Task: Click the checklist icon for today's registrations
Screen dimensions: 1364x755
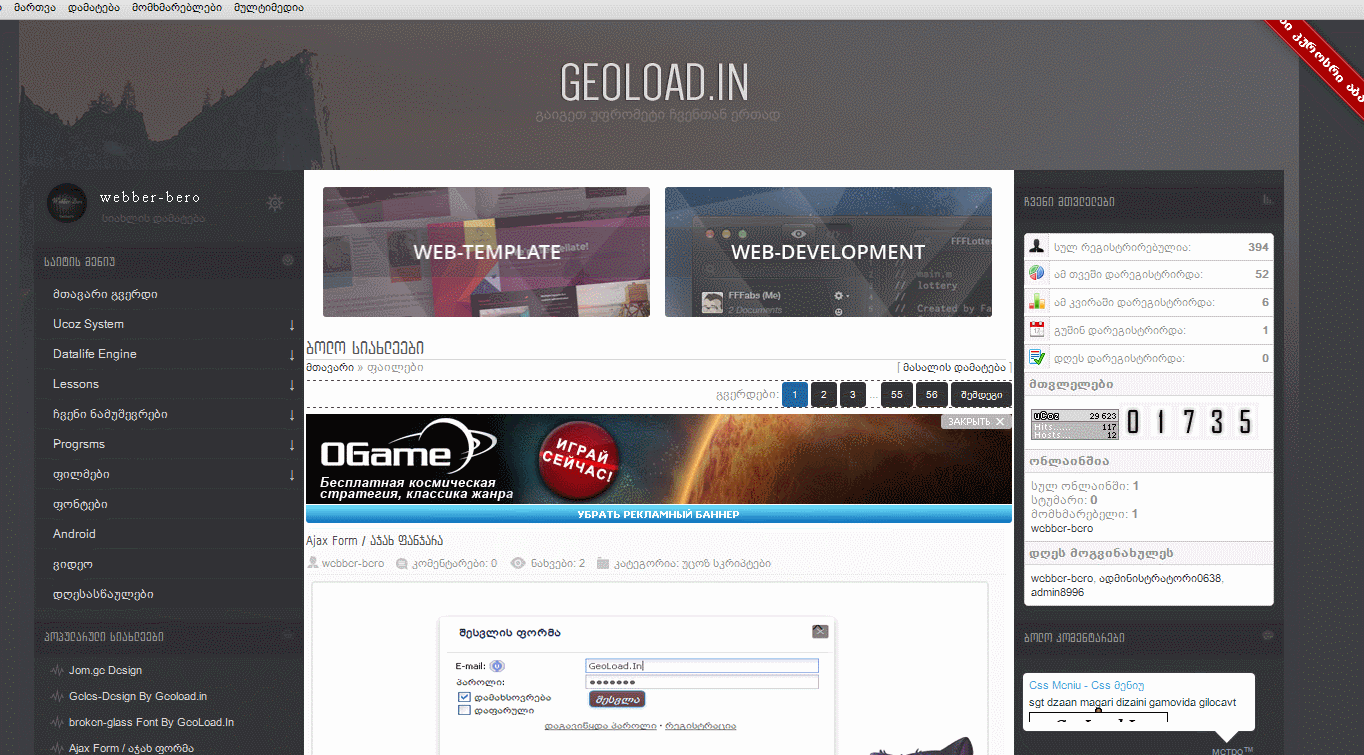Action: tap(1037, 357)
